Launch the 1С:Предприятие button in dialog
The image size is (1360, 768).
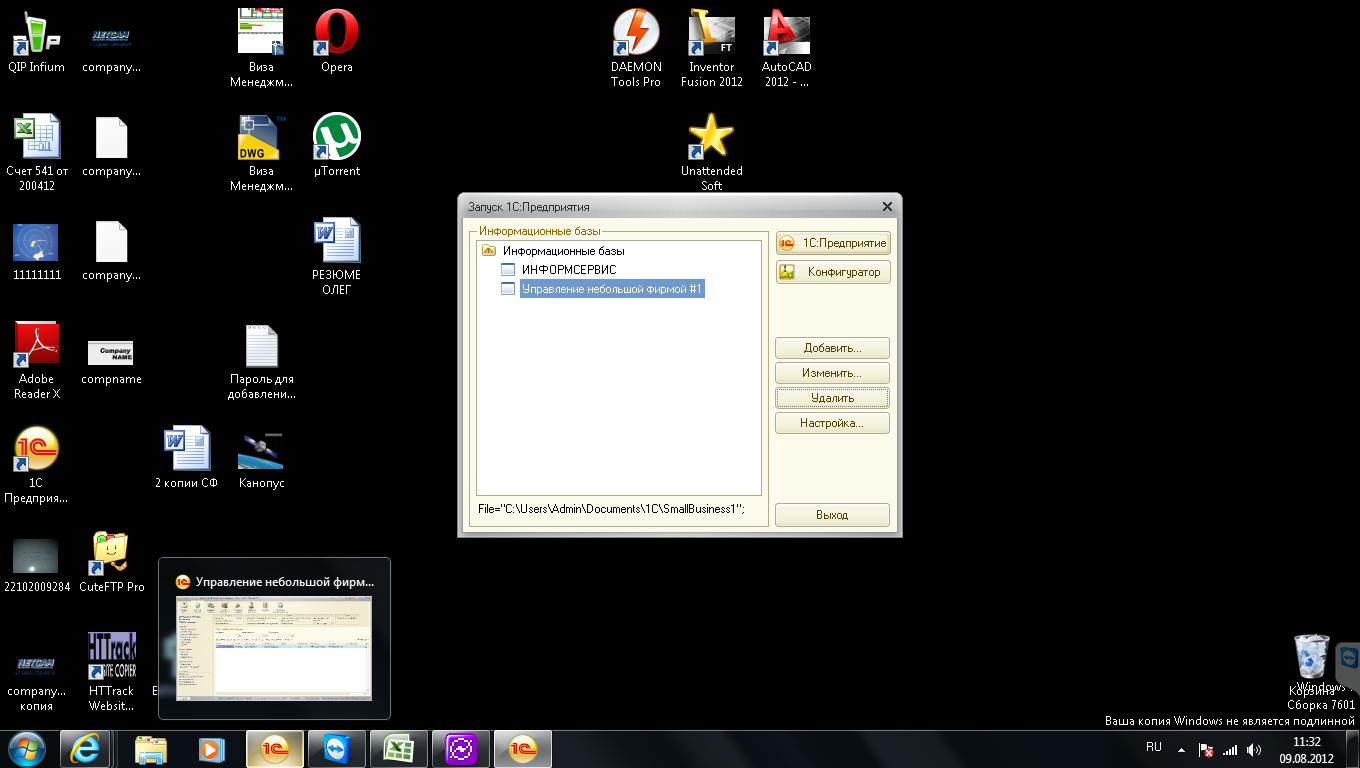coord(832,243)
